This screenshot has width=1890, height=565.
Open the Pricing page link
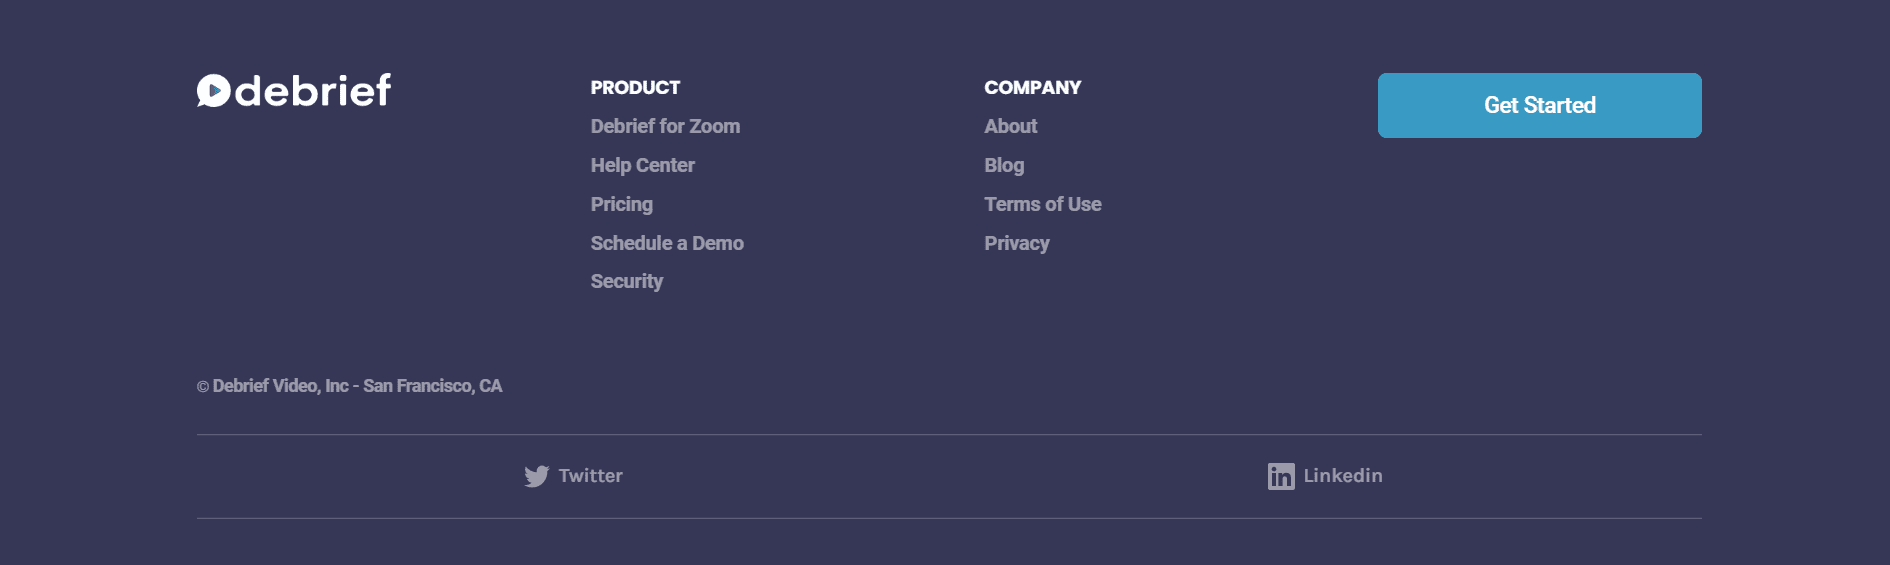[621, 204]
